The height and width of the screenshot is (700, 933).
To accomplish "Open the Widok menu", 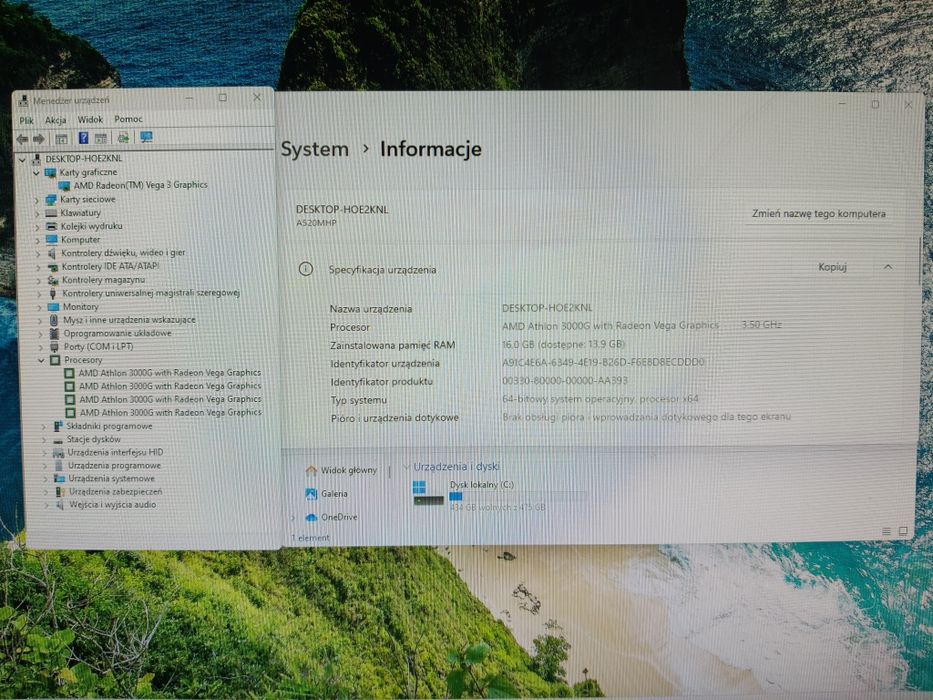I will coord(90,120).
